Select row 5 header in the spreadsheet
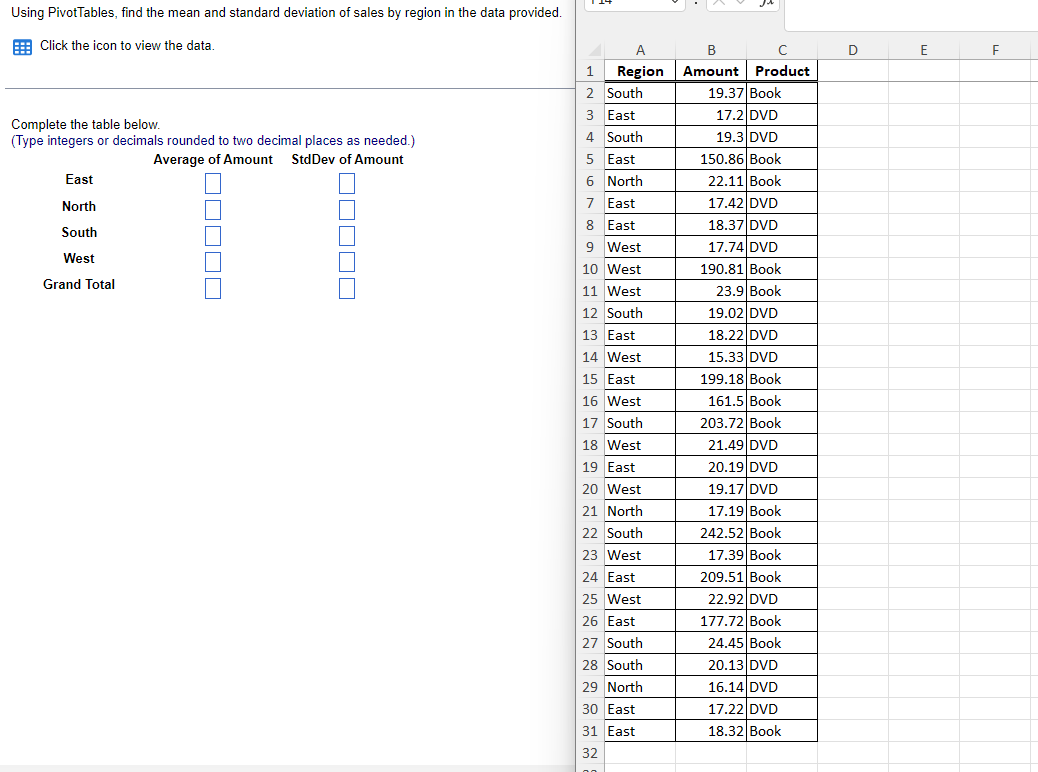Viewport: 1038px width, 772px height. coord(589,158)
